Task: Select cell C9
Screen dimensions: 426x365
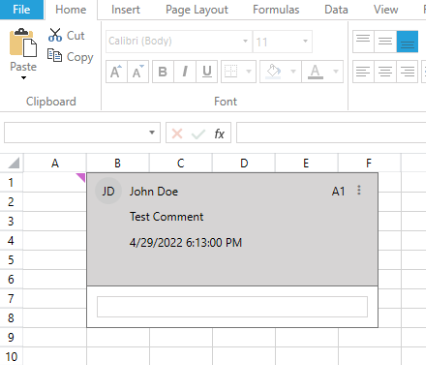Action: (181, 337)
